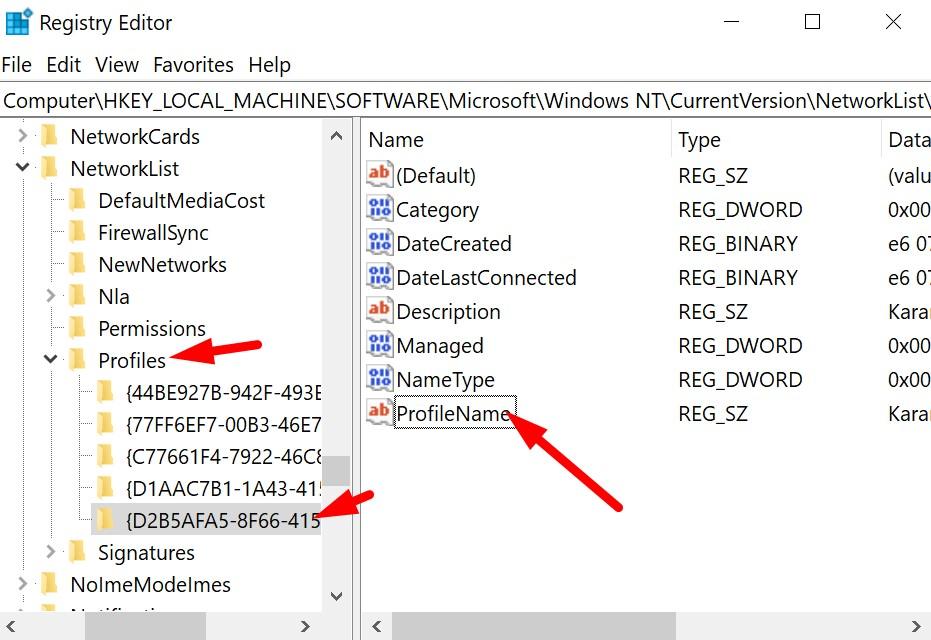Click the DateCreated binary value icon
Screen dimensions: 931x640
point(379,243)
